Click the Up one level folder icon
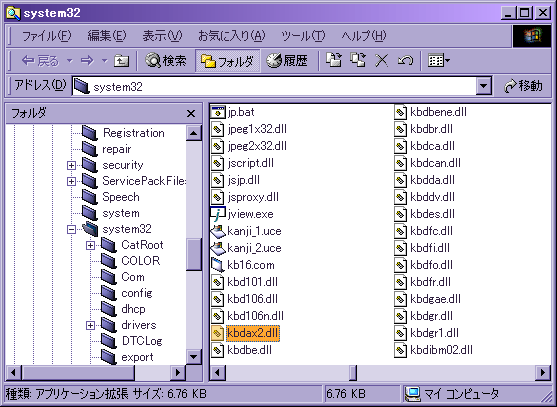The image size is (557, 407). tap(121, 61)
